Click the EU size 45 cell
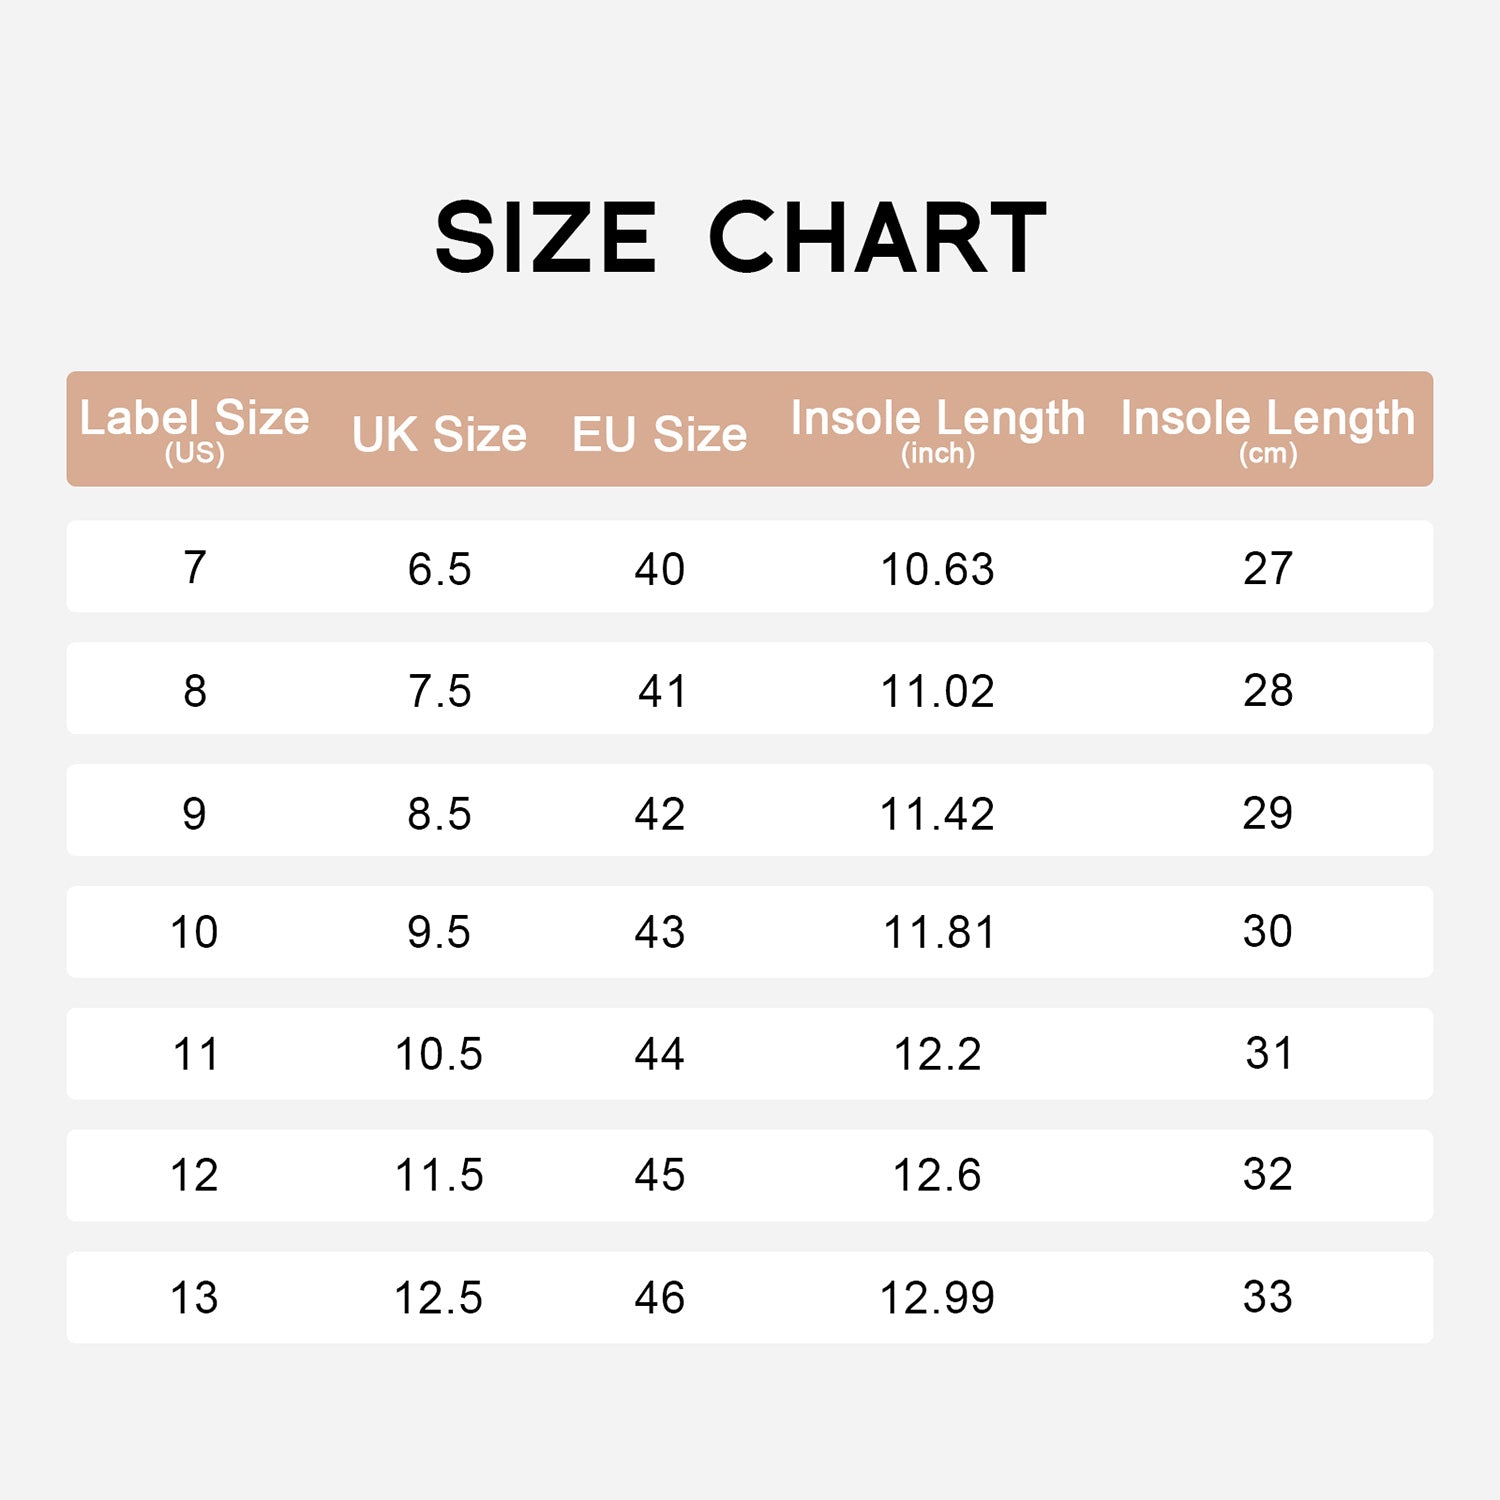Viewport: 1500px width, 1500px height. click(659, 1175)
